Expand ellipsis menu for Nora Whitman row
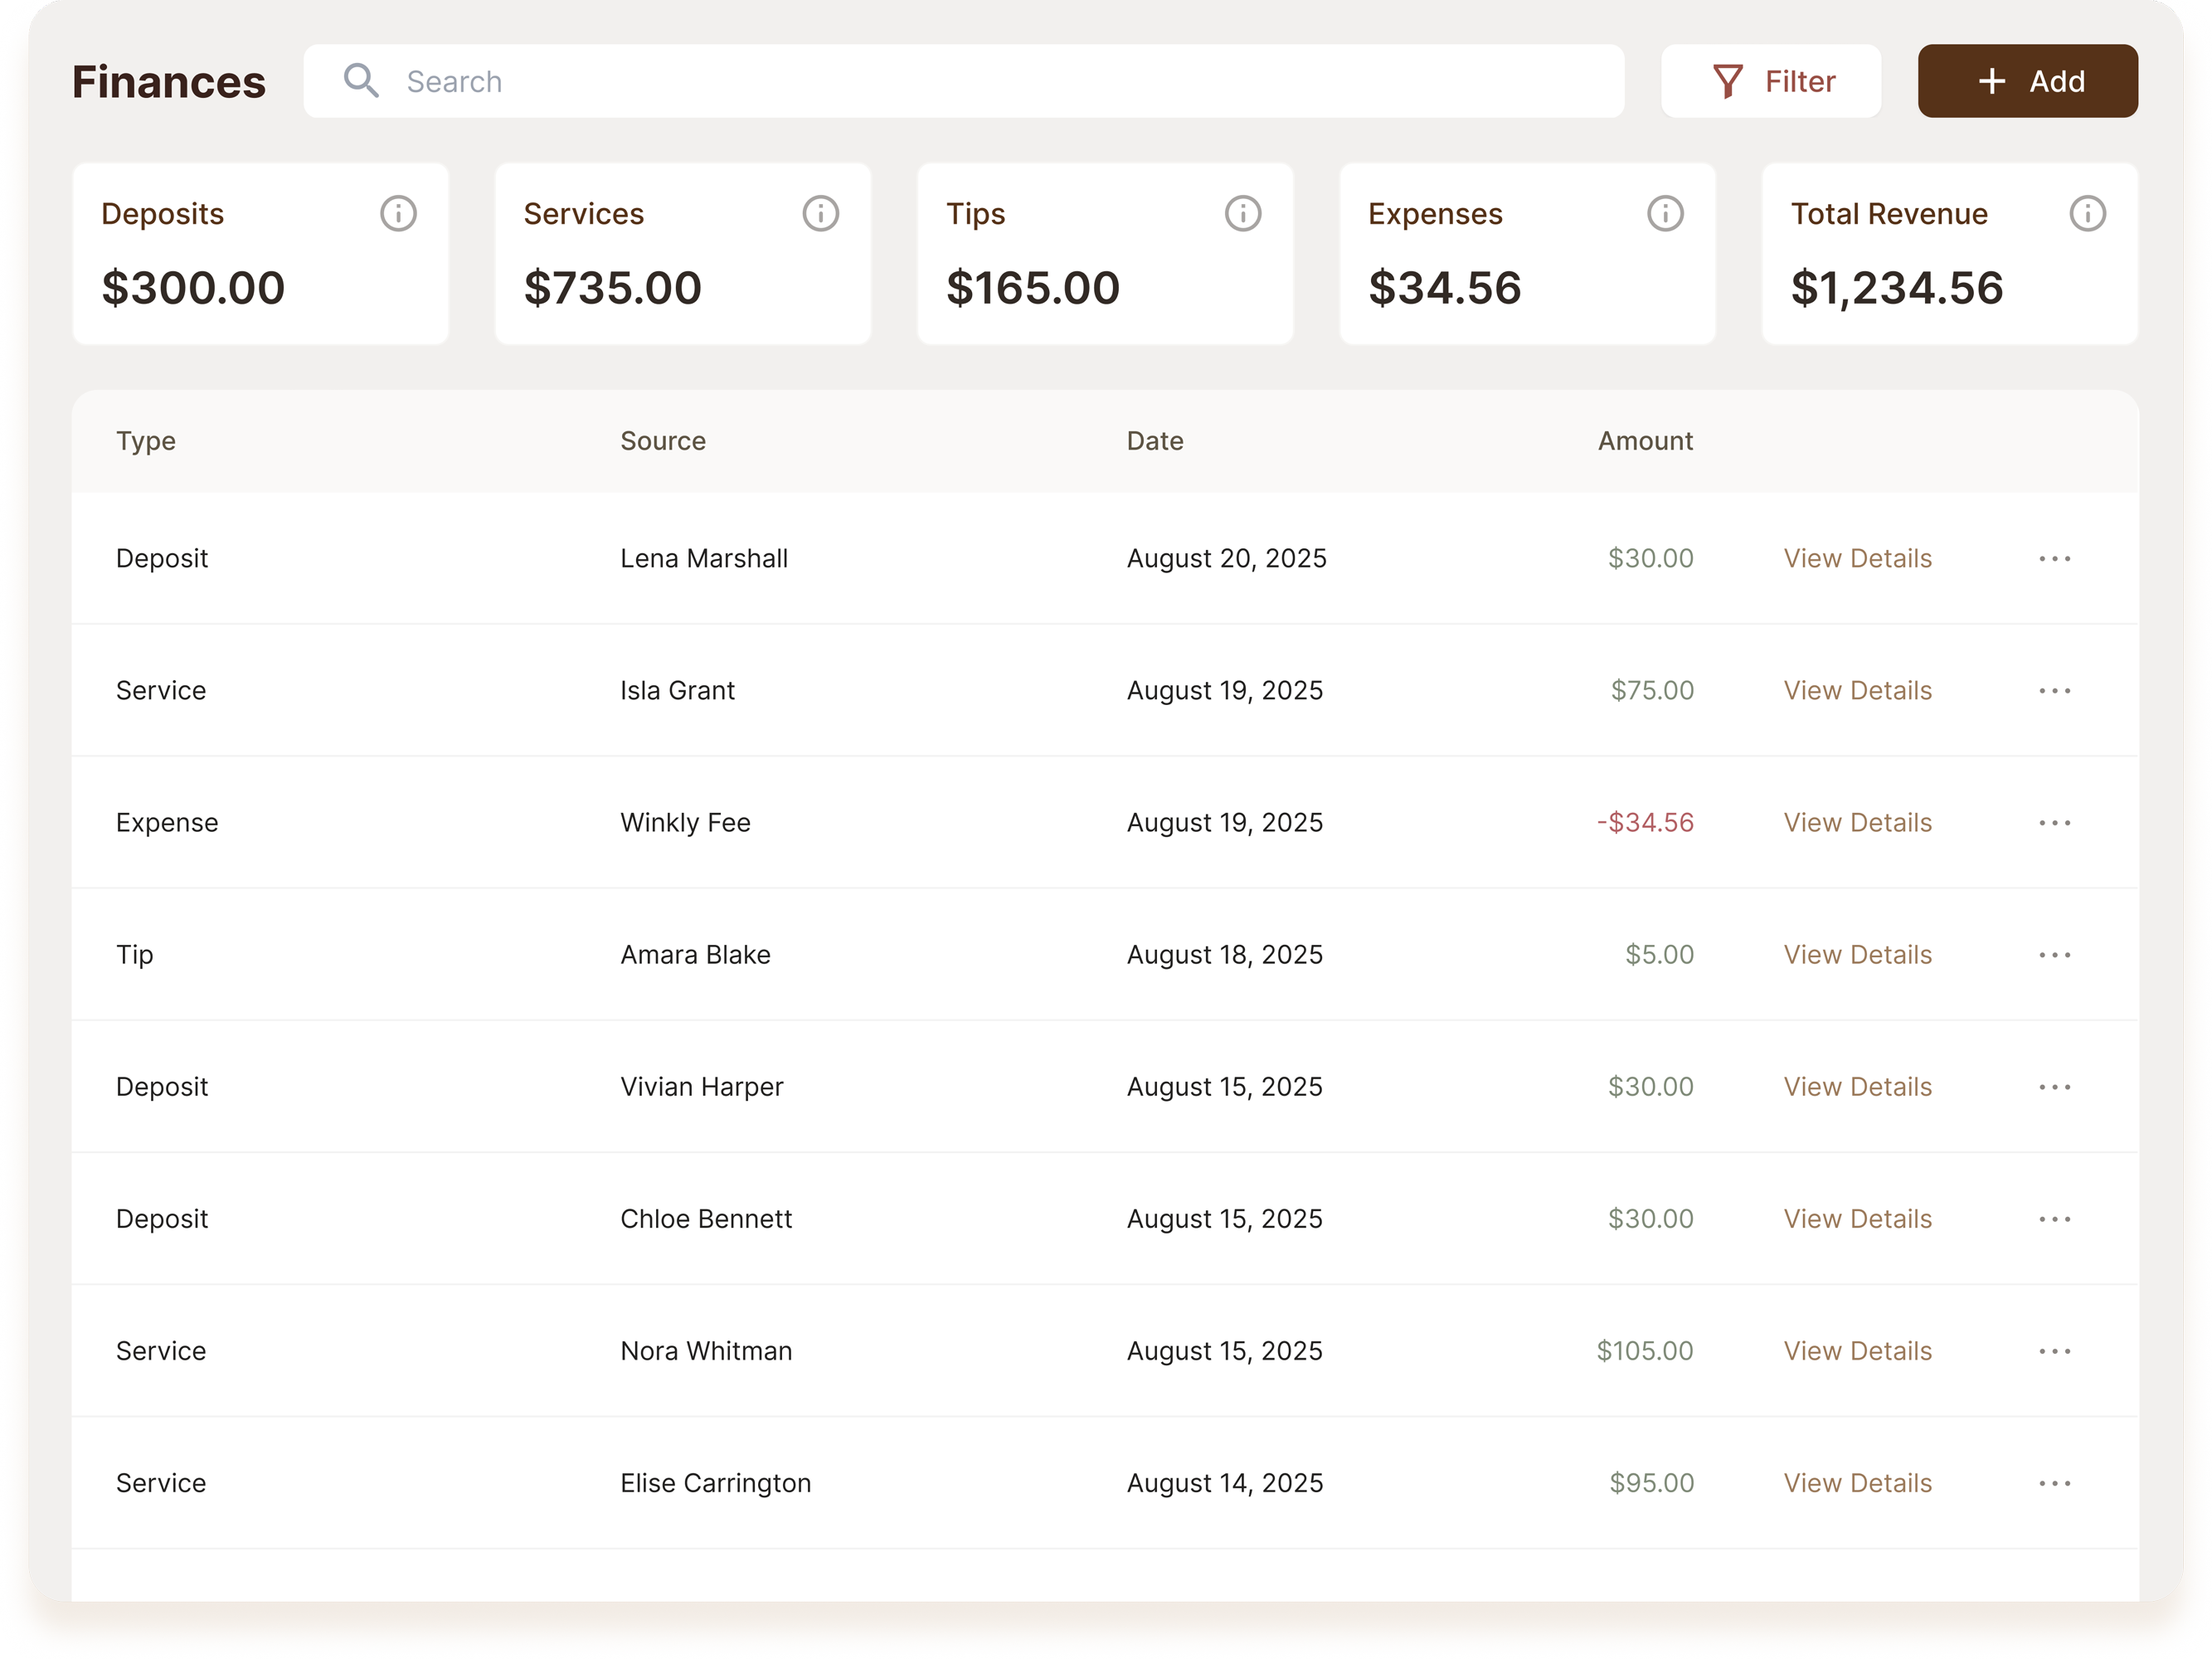Viewport: 2212px width, 1659px height. 2054,1351
